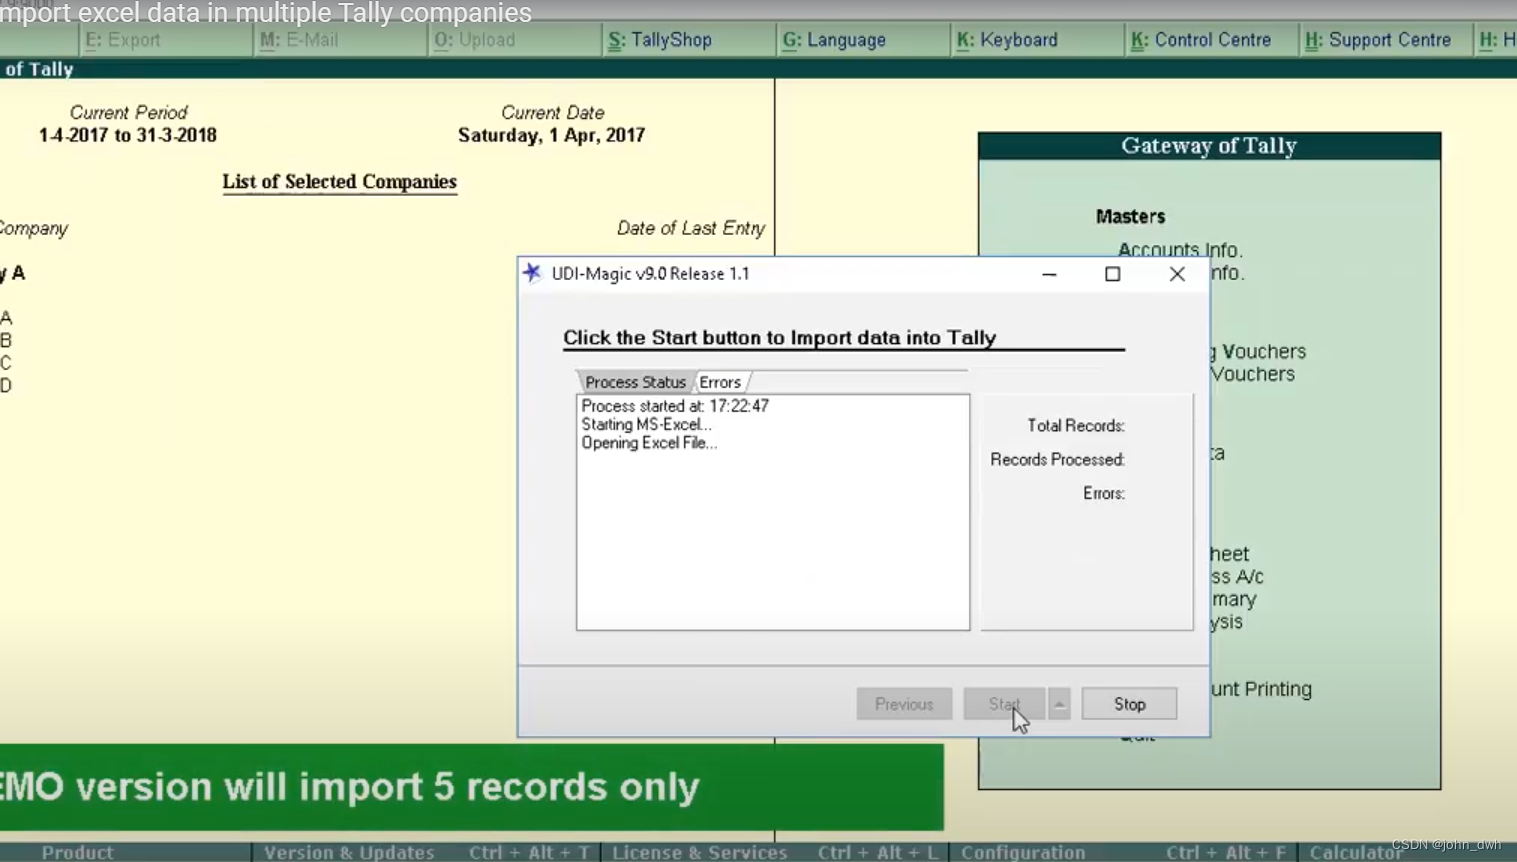Click the Masters heading in Gateway

1130,216
